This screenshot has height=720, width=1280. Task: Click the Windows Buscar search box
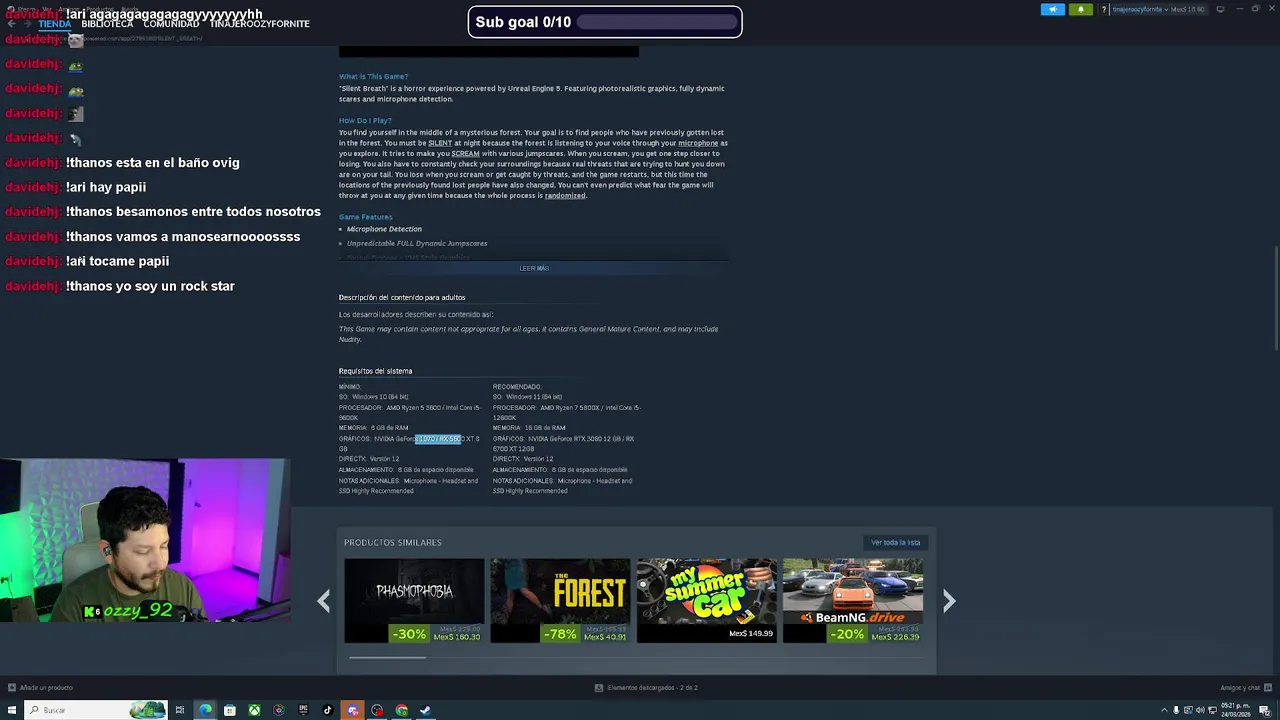click(x=96, y=710)
